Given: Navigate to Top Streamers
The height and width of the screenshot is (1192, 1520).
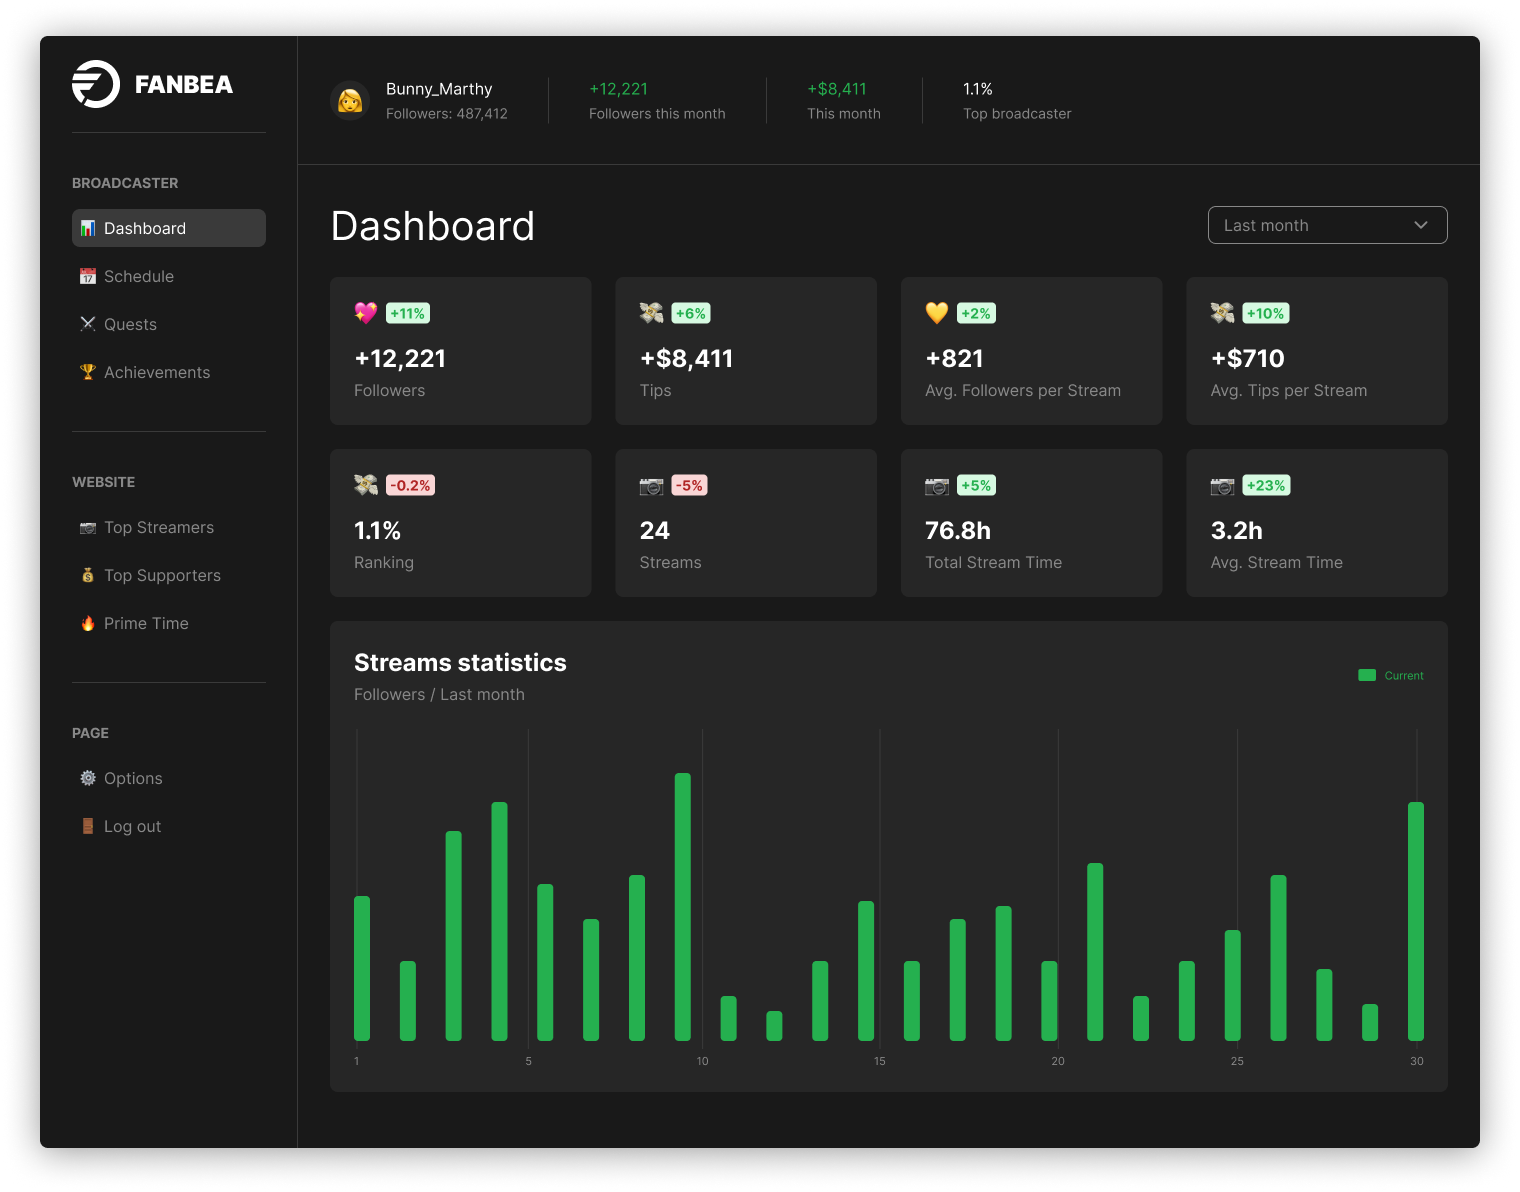Looking at the screenshot, I should 169,527.
